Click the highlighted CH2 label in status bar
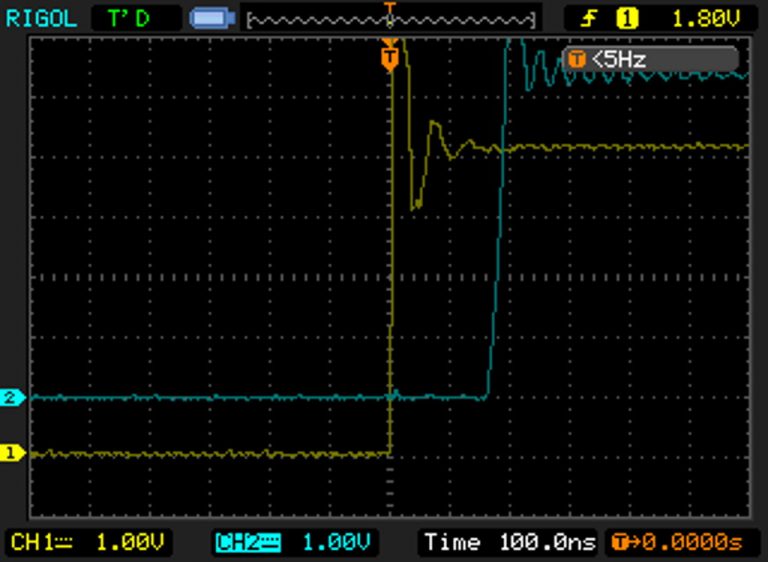The height and width of the screenshot is (562, 768). (248, 542)
